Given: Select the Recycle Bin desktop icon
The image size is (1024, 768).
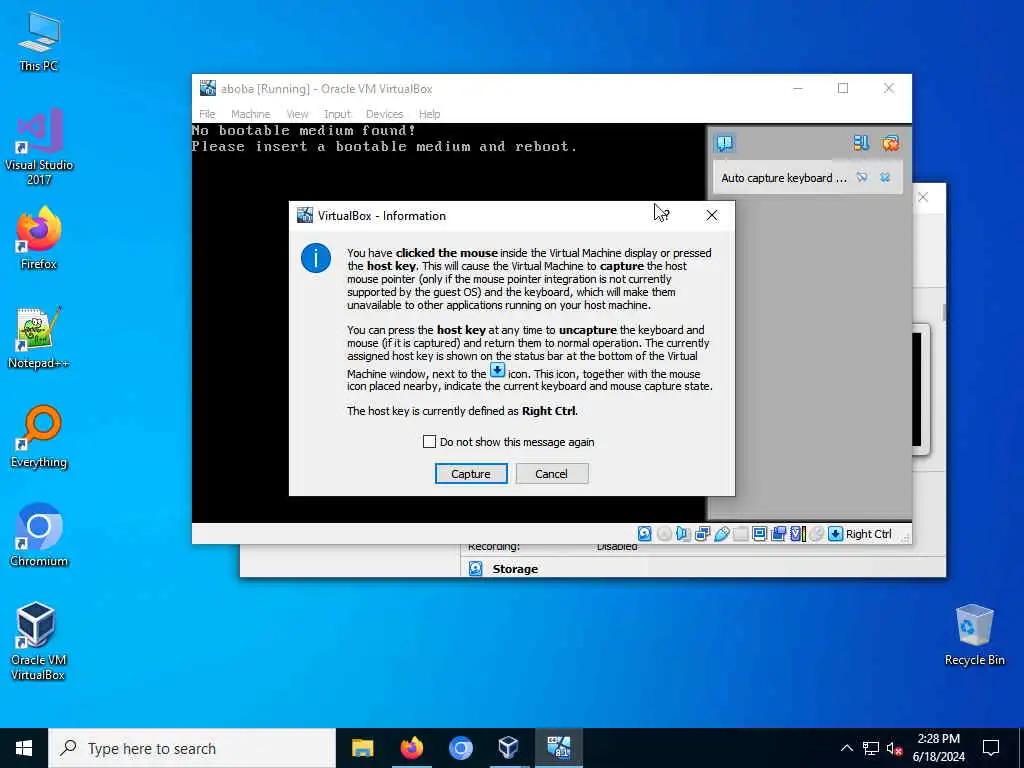Looking at the screenshot, I should (974, 635).
